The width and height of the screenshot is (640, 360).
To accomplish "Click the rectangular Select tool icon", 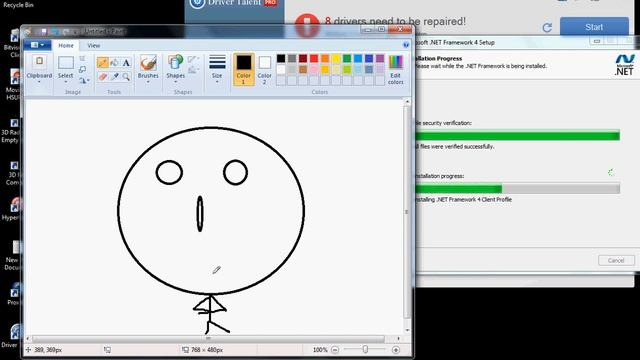I will [x=65, y=62].
